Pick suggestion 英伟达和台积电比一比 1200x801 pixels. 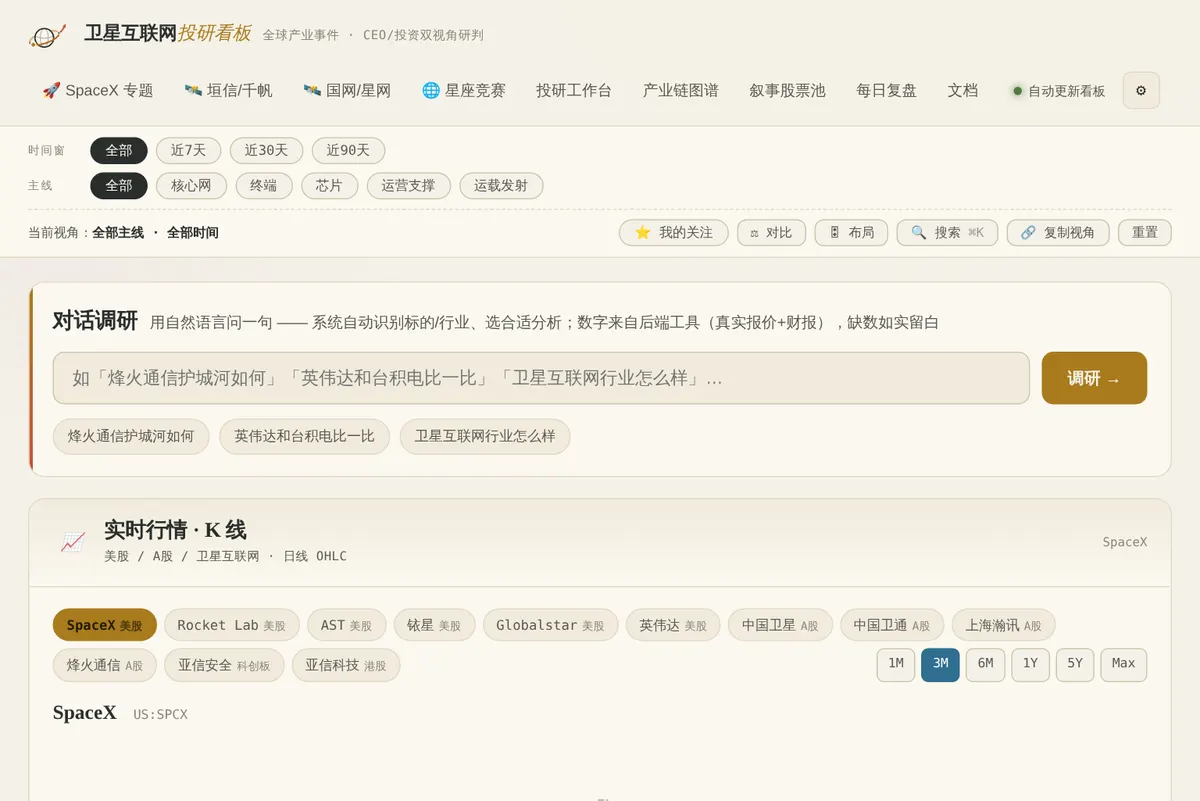click(304, 437)
